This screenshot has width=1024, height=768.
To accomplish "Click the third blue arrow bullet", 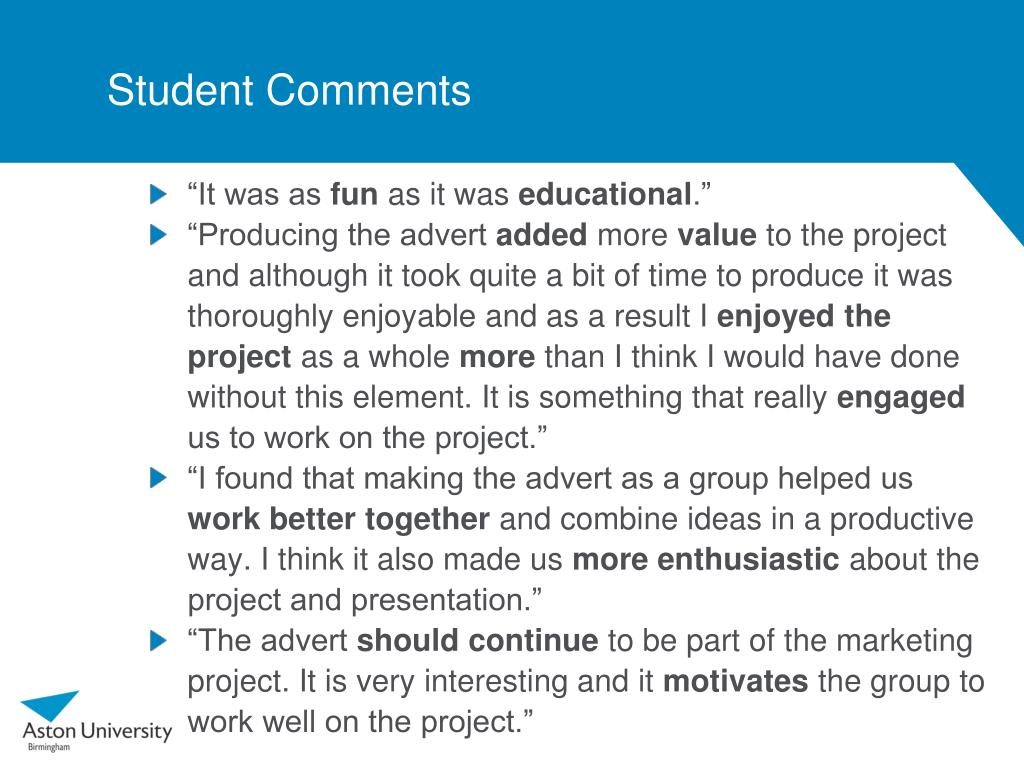I will 159,477.
